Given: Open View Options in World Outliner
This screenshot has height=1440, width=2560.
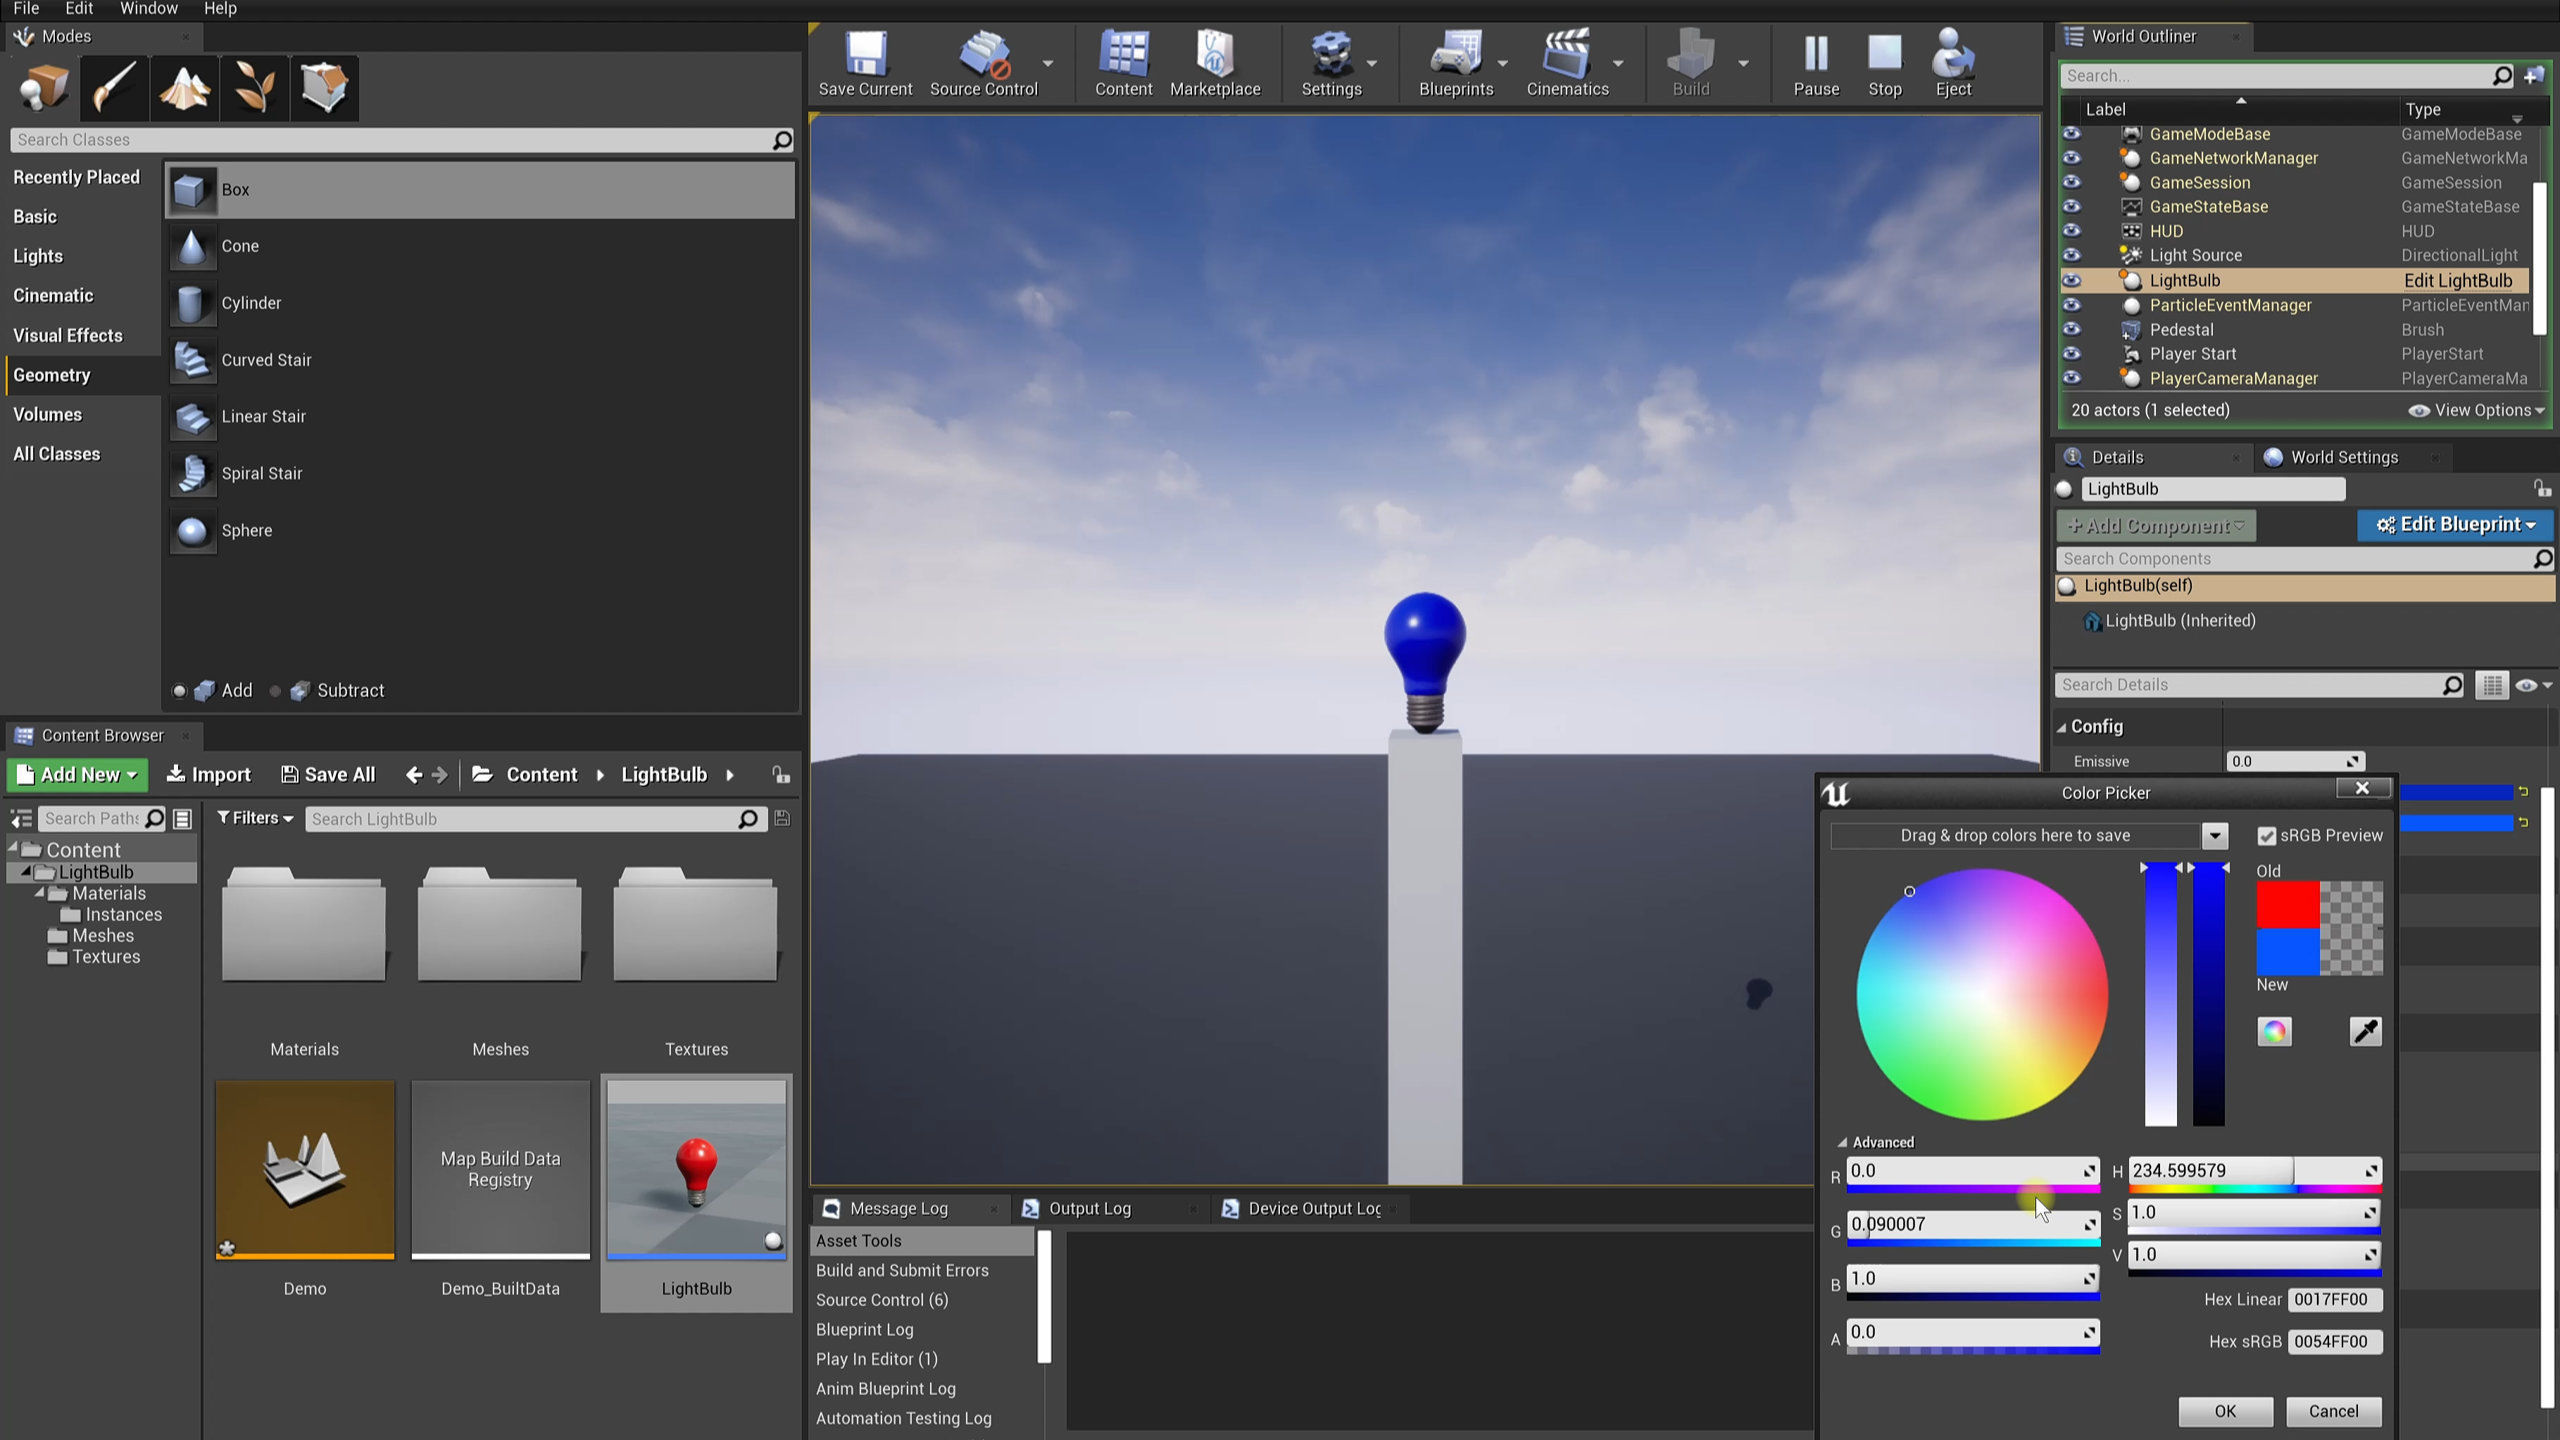Looking at the screenshot, I should point(2476,410).
